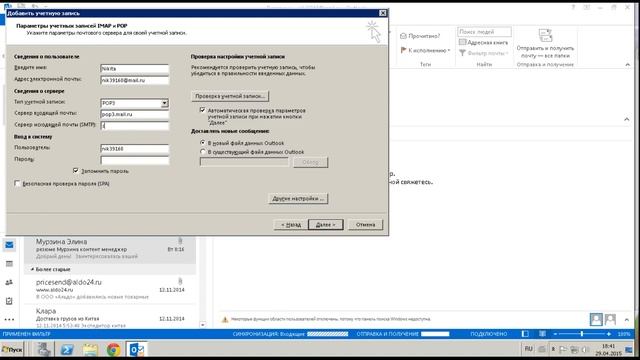Click the Password input field

pyautogui.click(x=135, y=160)
